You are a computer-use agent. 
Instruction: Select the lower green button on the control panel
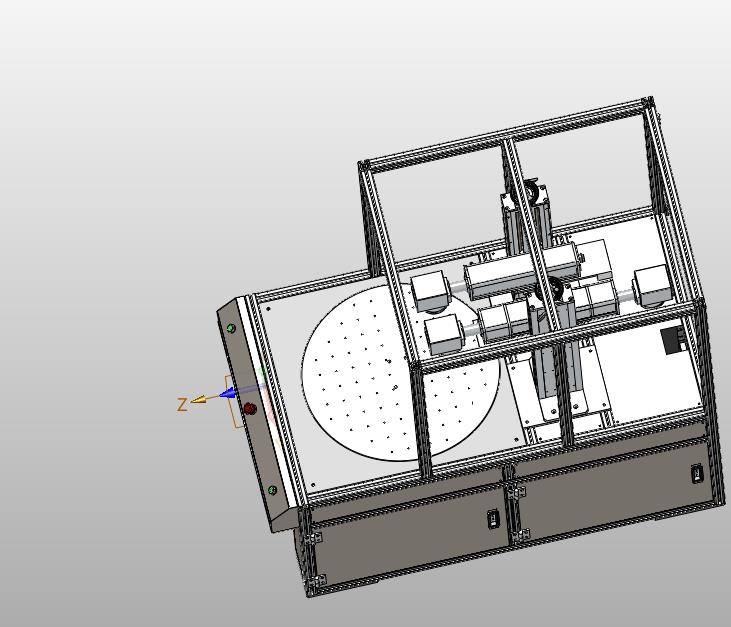(273, 490)
